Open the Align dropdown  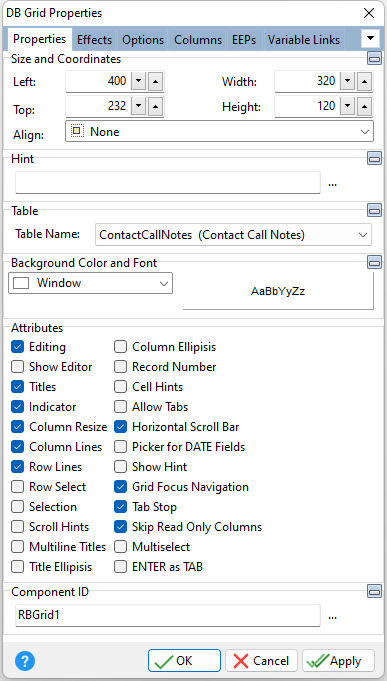pyautogui.click(x=219, y=132)
